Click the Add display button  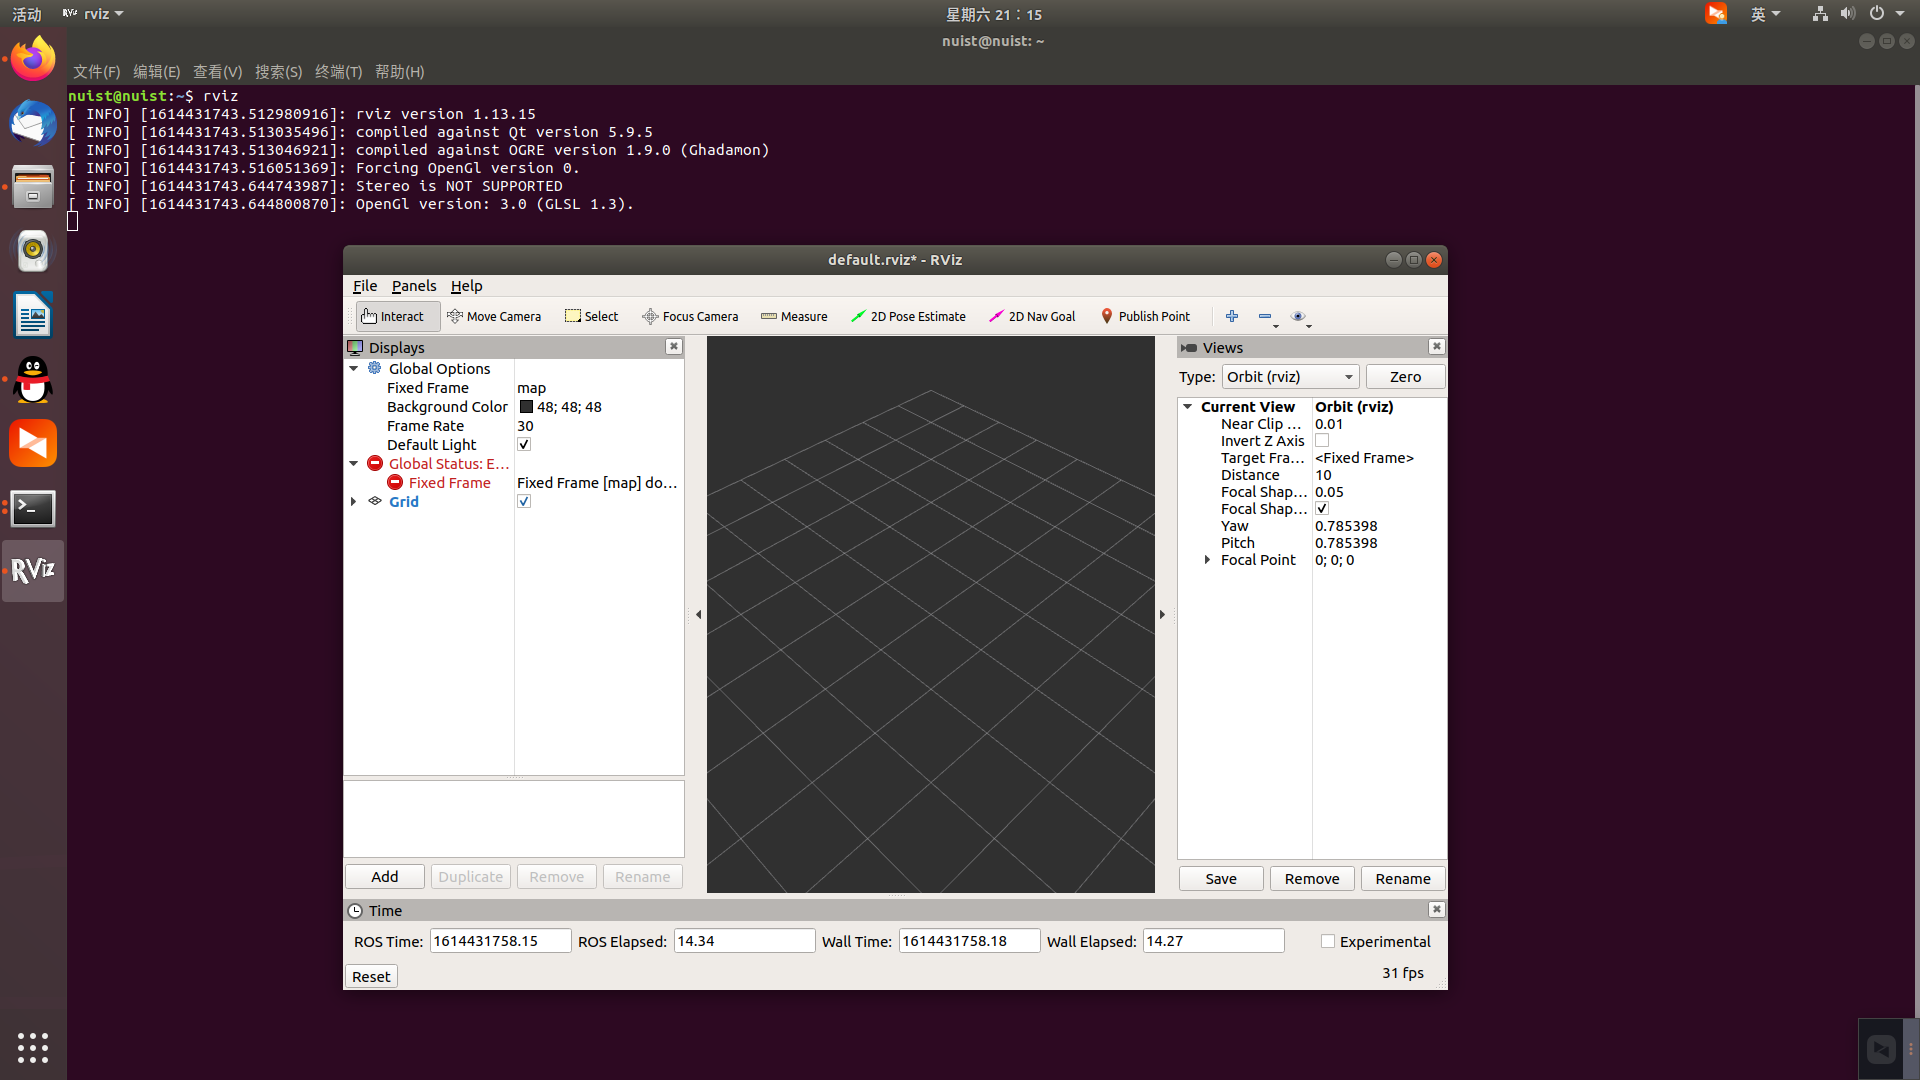click(384, 876)
